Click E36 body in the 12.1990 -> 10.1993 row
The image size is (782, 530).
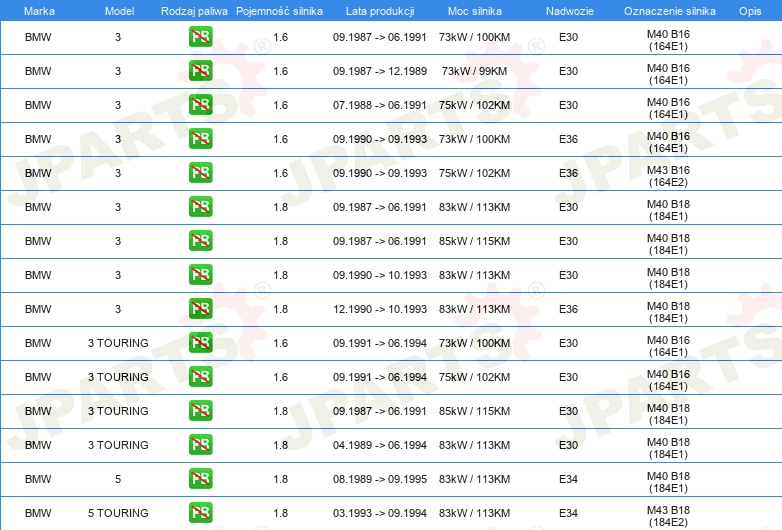click(568, 309)
